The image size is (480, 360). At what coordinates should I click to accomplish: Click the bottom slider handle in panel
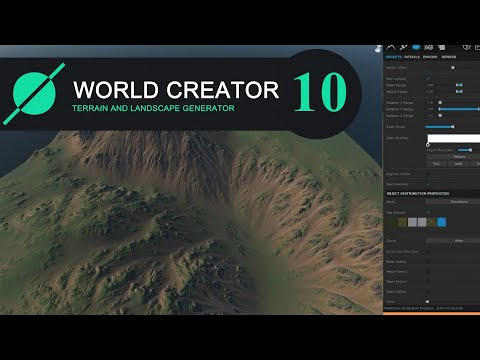(x=428, y=302)
